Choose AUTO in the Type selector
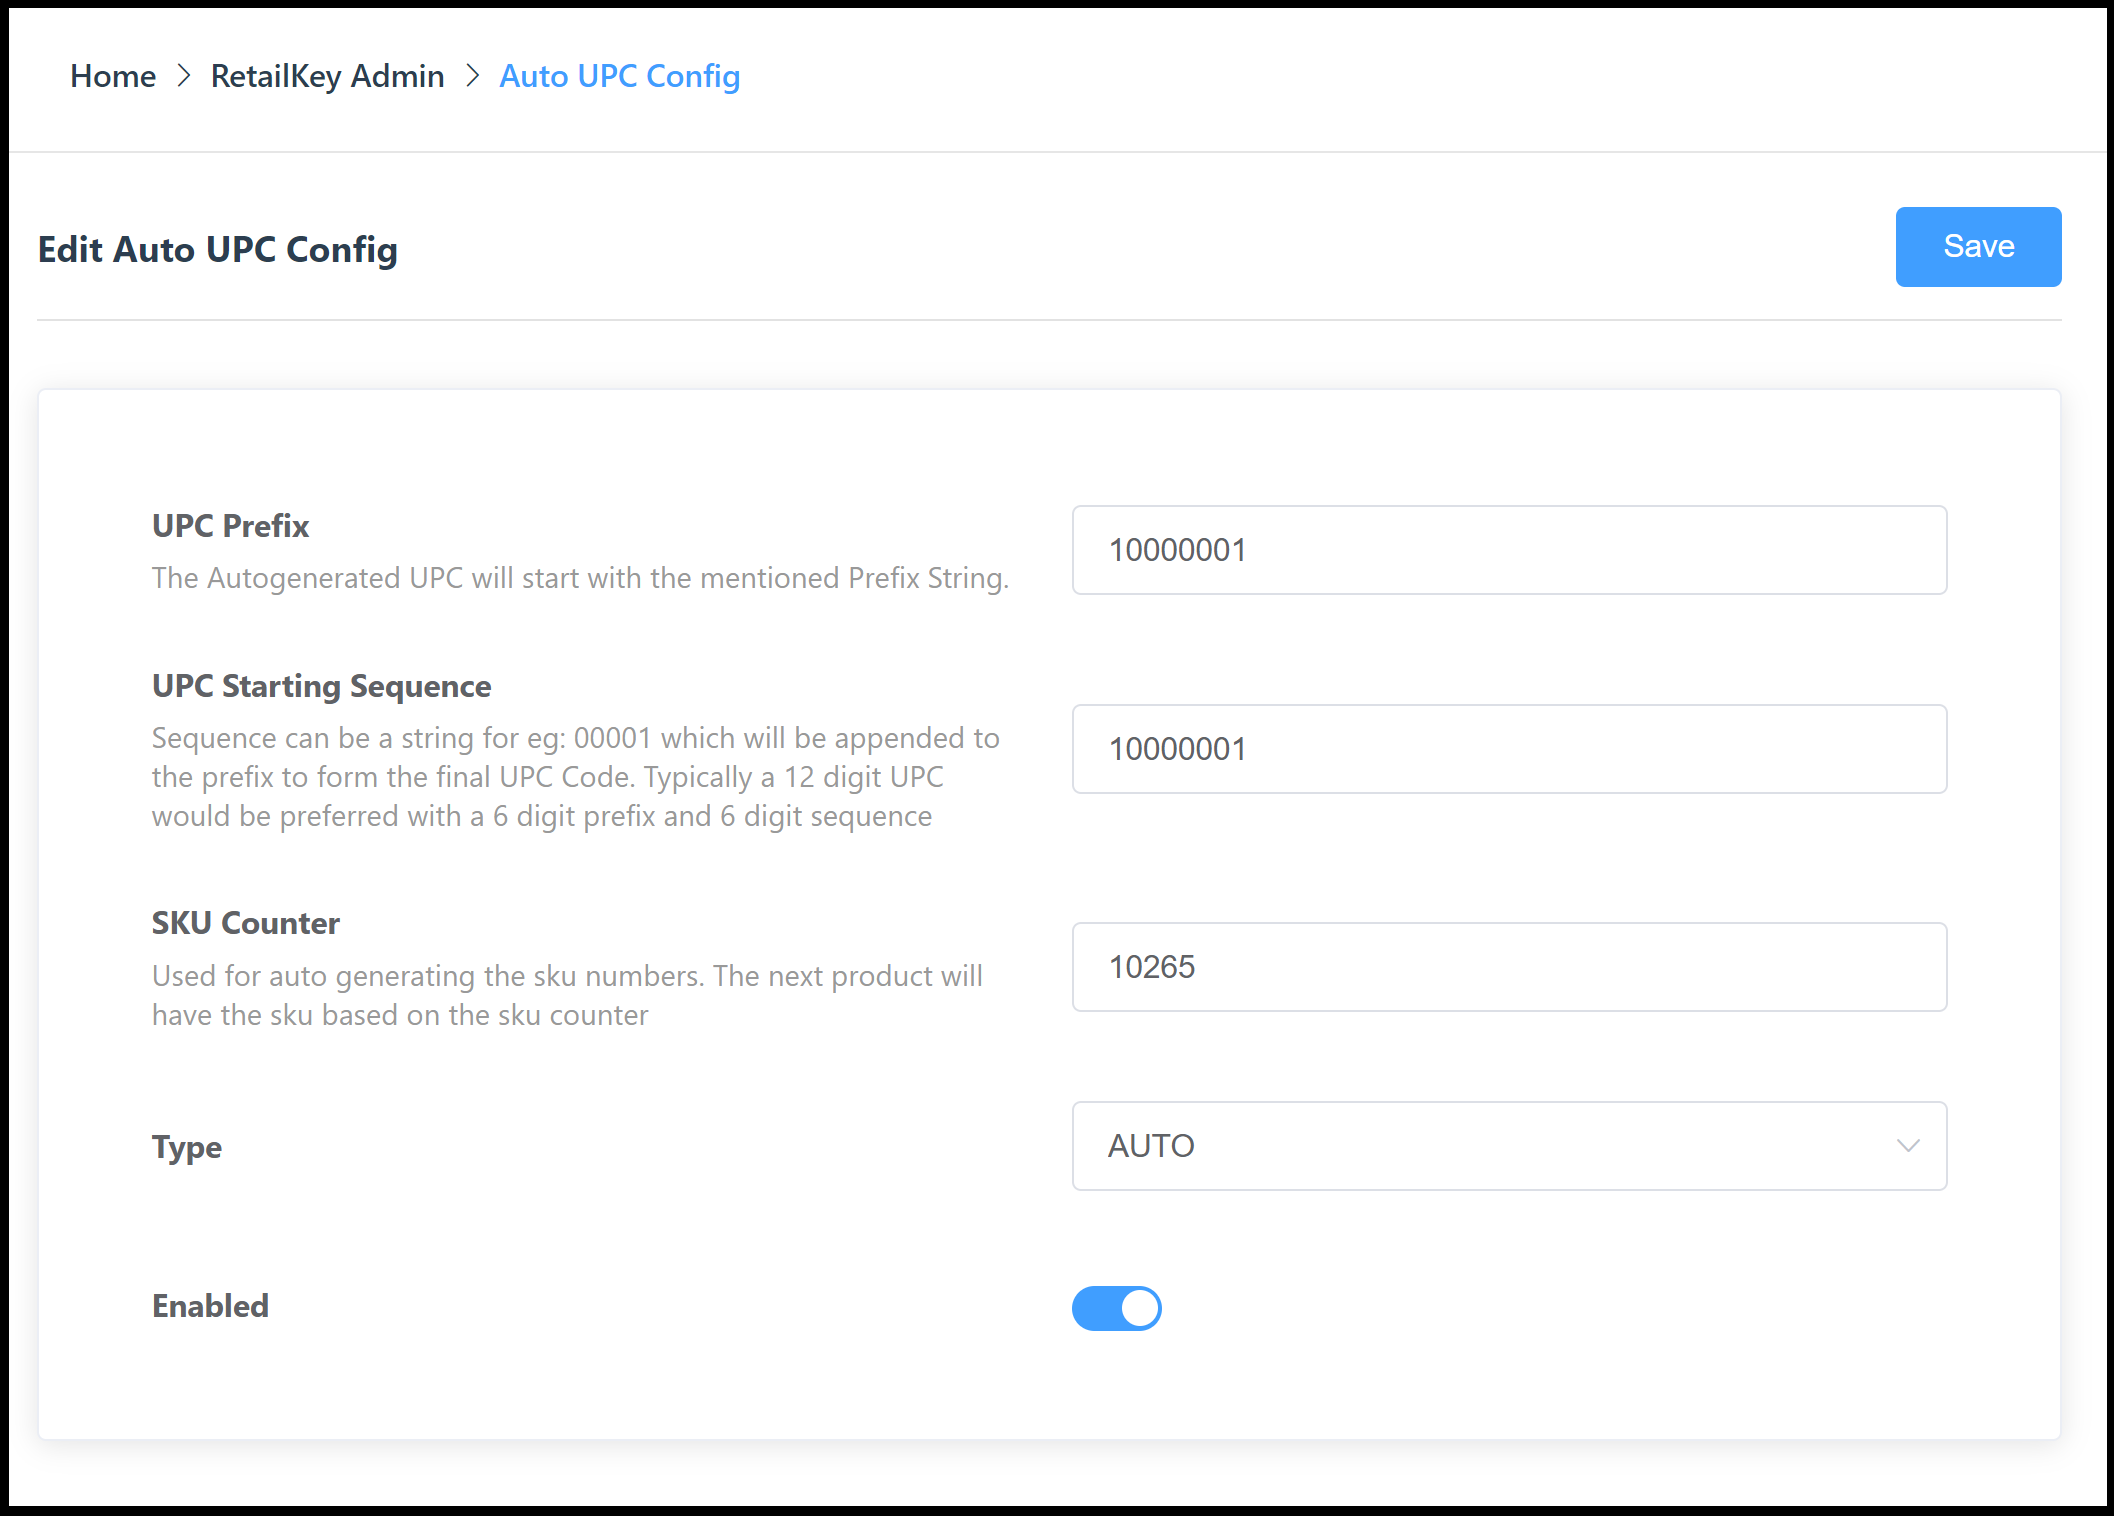 [1149, 1146]
